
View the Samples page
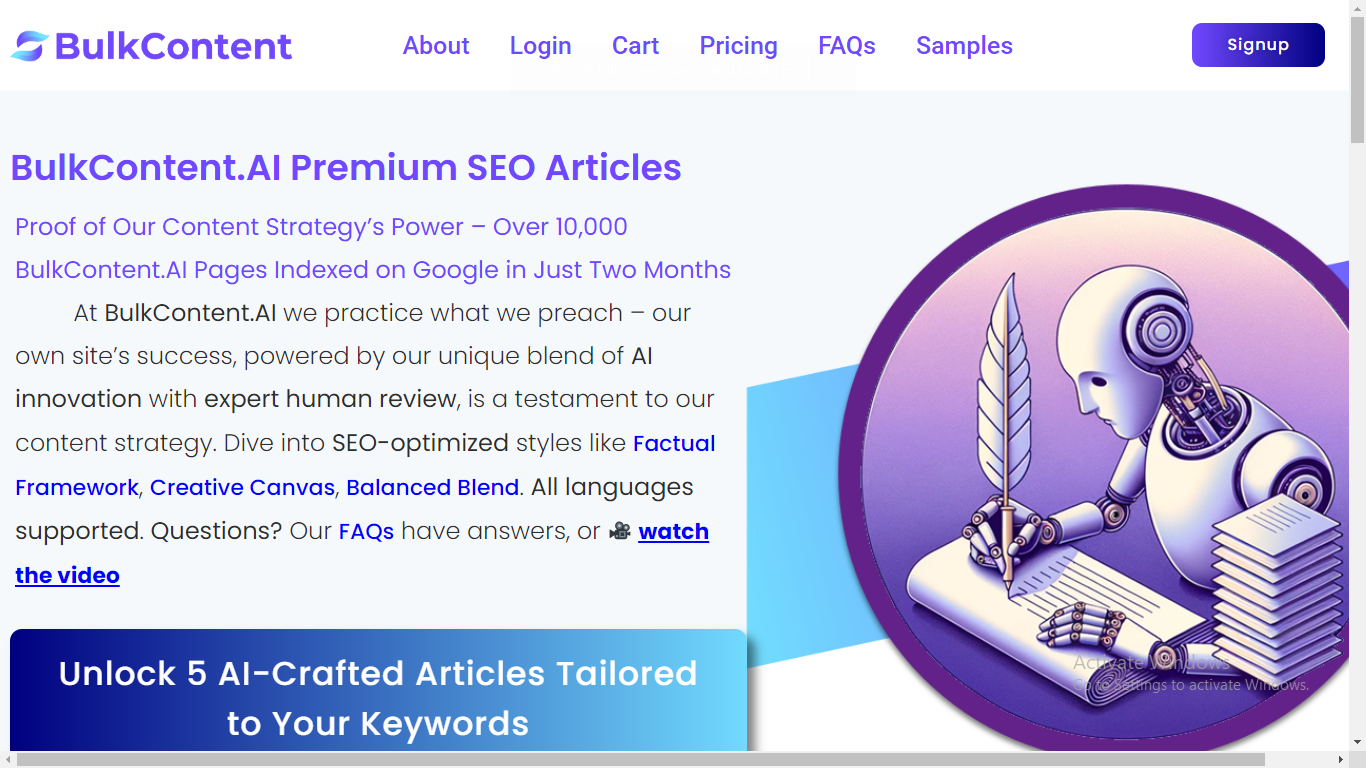click(x=964, y=46)
